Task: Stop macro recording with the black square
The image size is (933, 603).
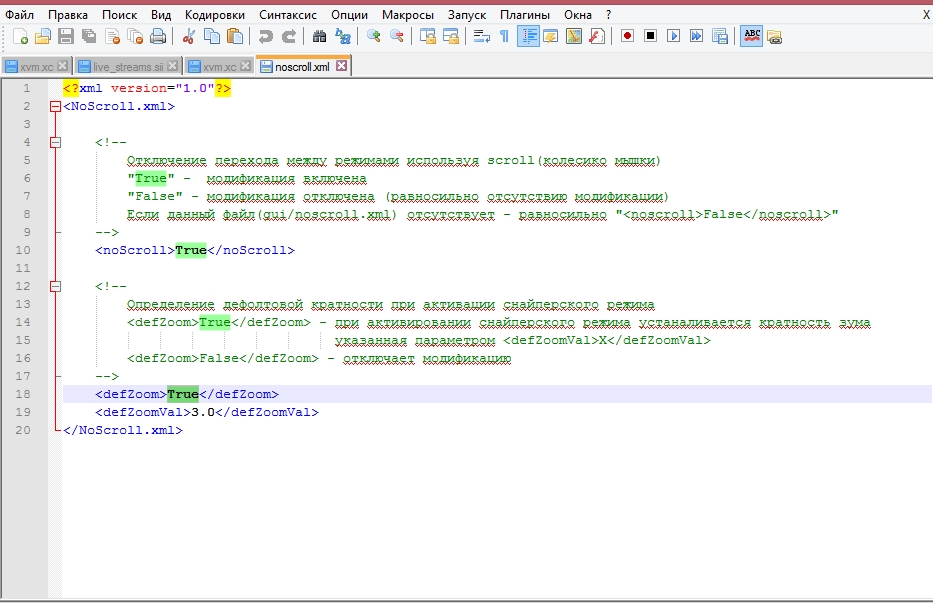Action: click(x=650, y=37)
